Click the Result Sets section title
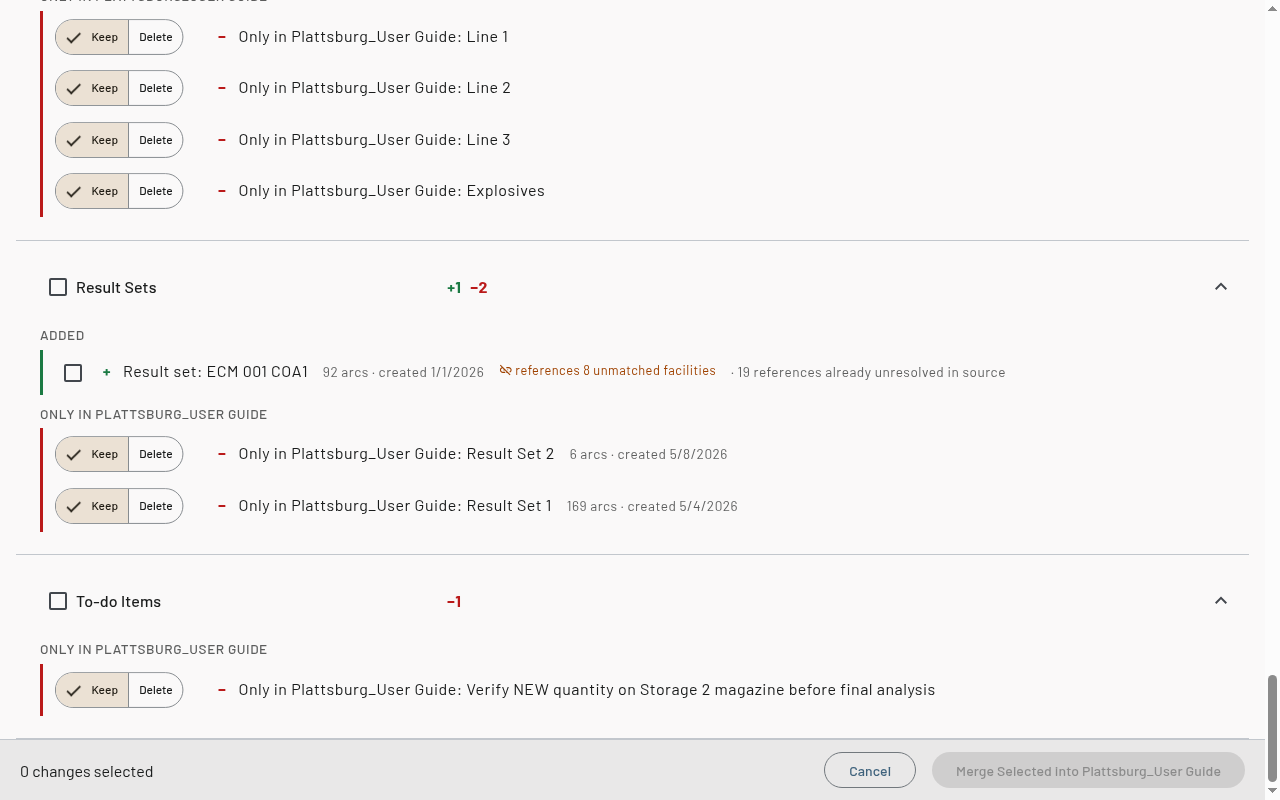Image resolution: width=1280 pixels, height=800 pixels. [116, 287]
